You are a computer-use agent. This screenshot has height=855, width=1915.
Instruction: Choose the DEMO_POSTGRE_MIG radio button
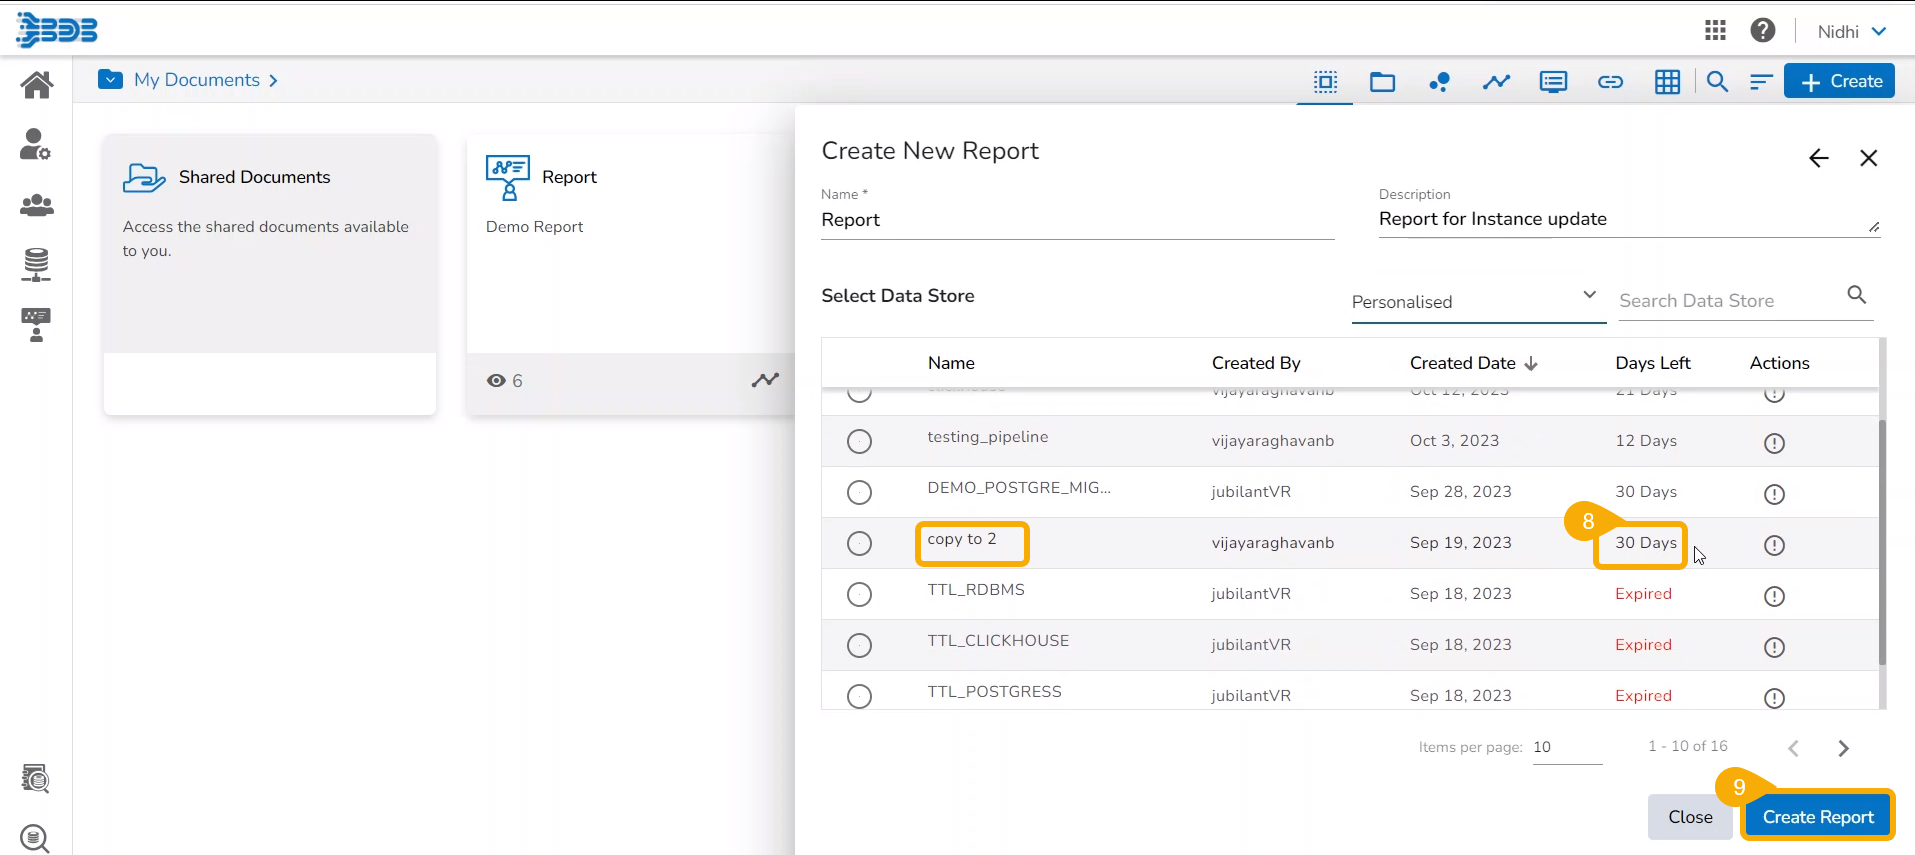point(859,492)
